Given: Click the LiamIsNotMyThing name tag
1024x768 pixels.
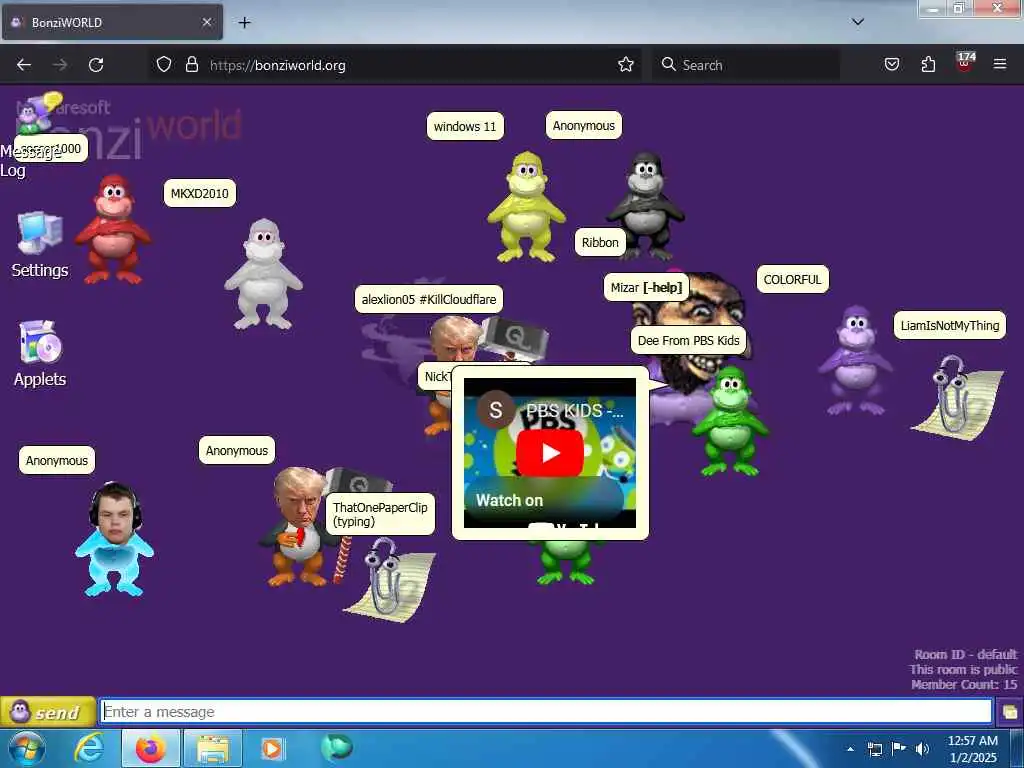Looking at the screenshot, I should [x=950, y=325].
